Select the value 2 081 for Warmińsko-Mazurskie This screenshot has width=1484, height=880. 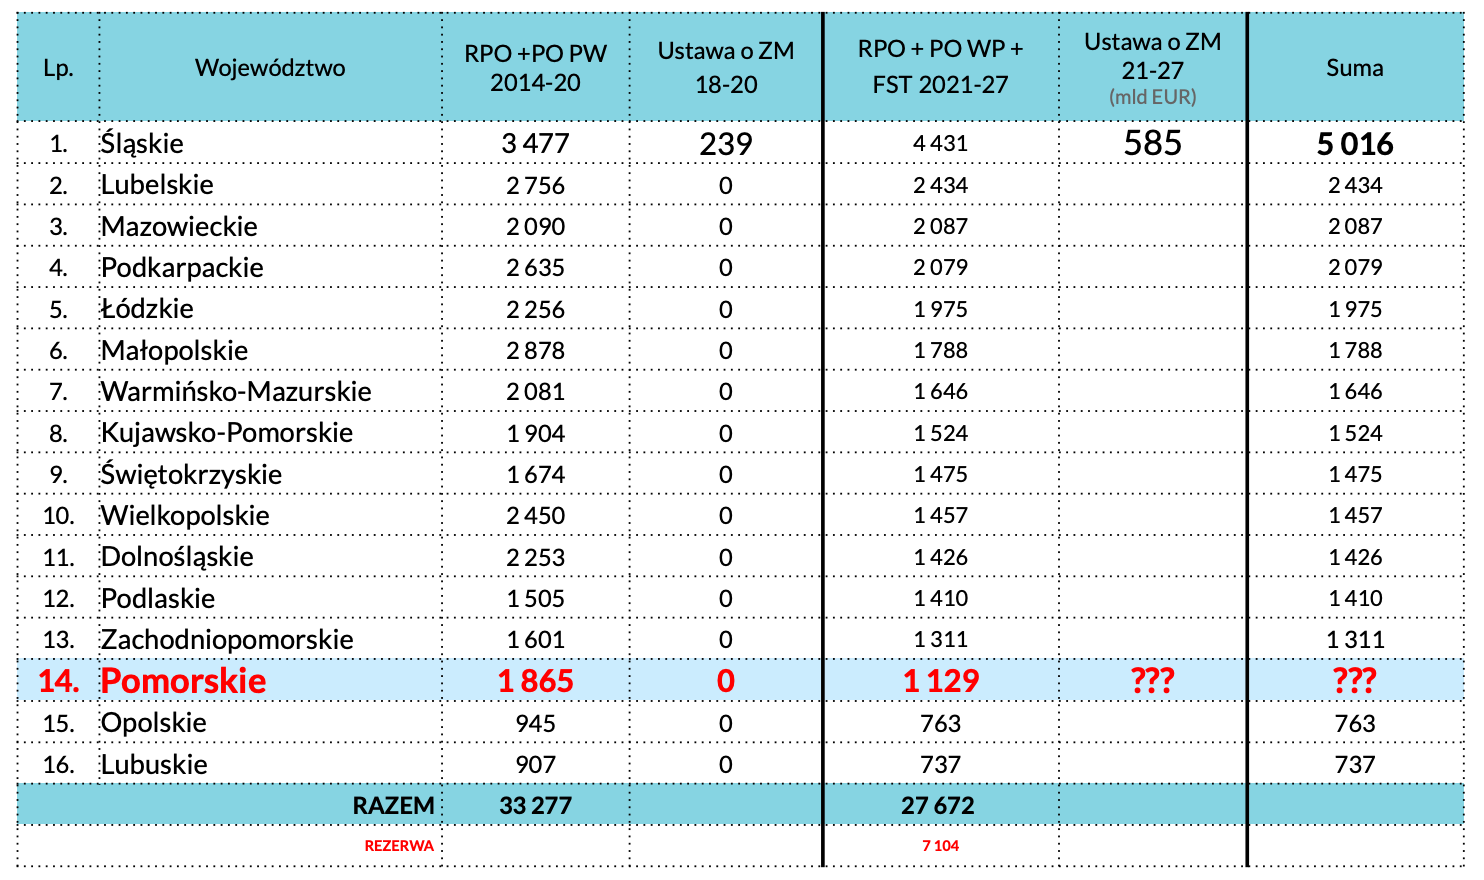click(535, 392)
